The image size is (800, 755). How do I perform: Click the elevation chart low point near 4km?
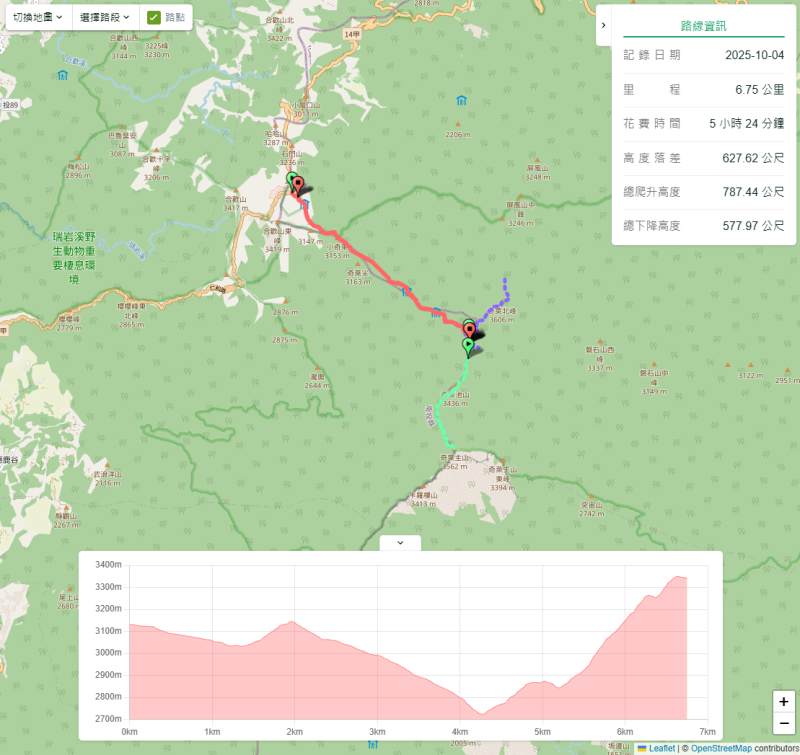click(483, 713)
